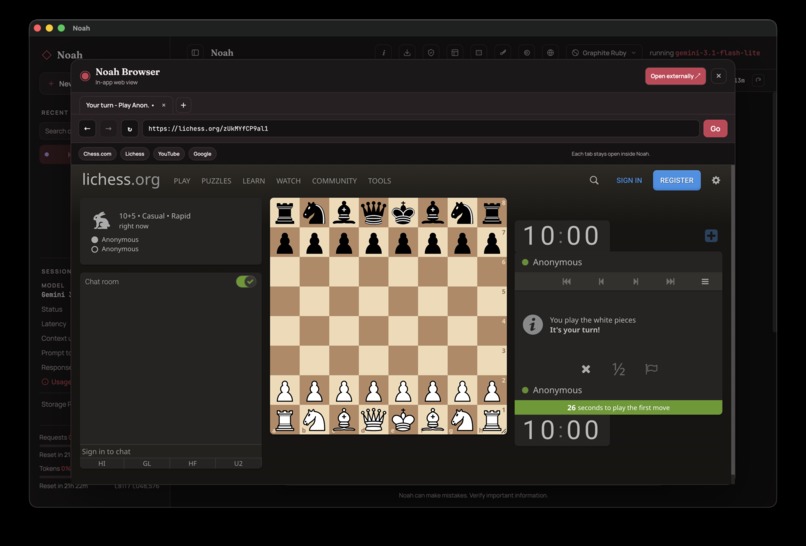Toggle sidebar icon left of Noah title
This screenshot has width=806, height=546.
pos(195,52)
